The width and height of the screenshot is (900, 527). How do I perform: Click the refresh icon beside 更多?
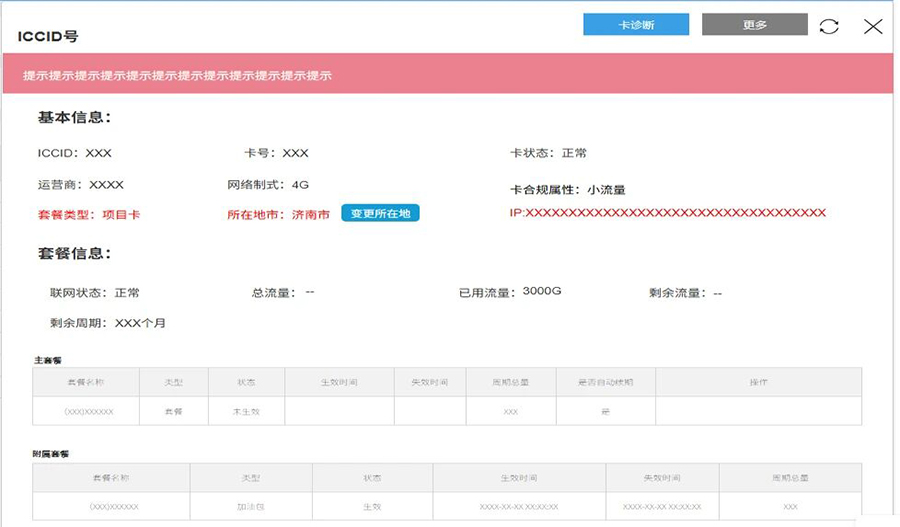[x=829, y=26]
